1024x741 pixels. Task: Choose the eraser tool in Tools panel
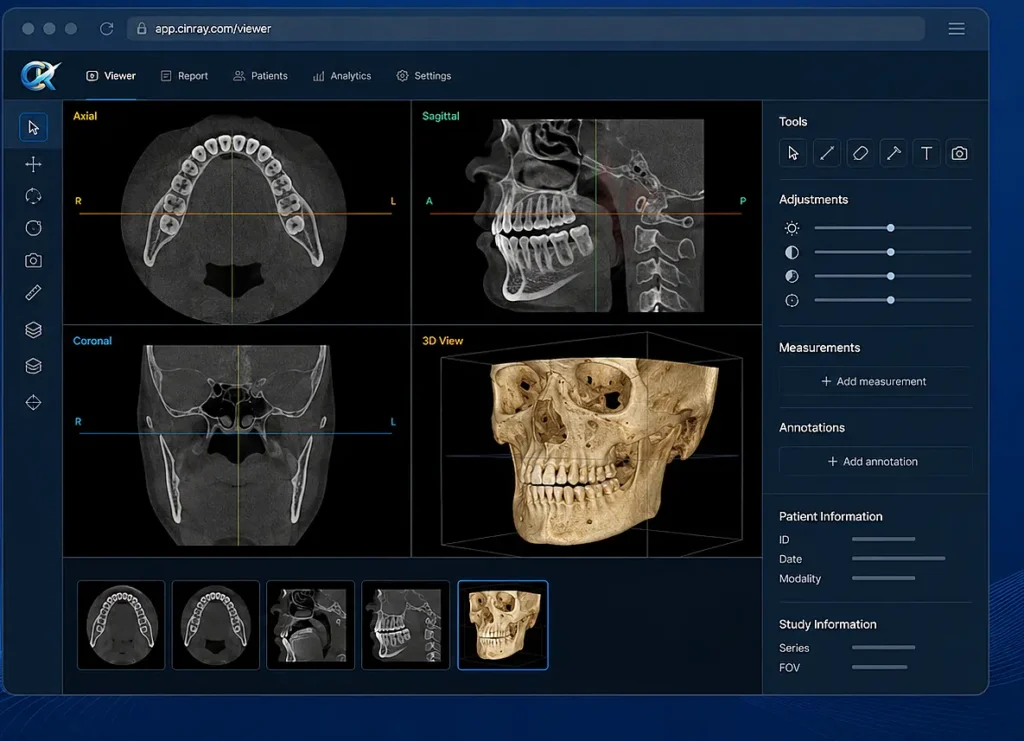pos(859,153)
